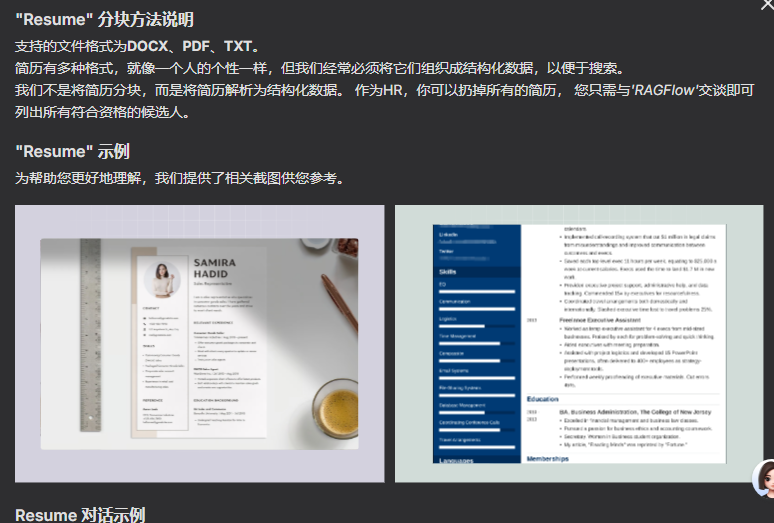Close the Resume chunking method panel
Image resolution: width=774 pixels, height=523 pixels.
pos(768,5)
